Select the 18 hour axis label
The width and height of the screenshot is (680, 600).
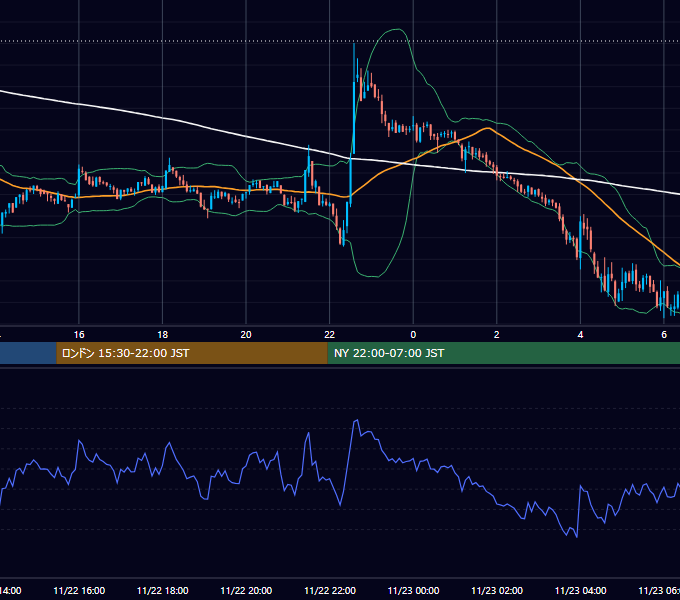163,335
